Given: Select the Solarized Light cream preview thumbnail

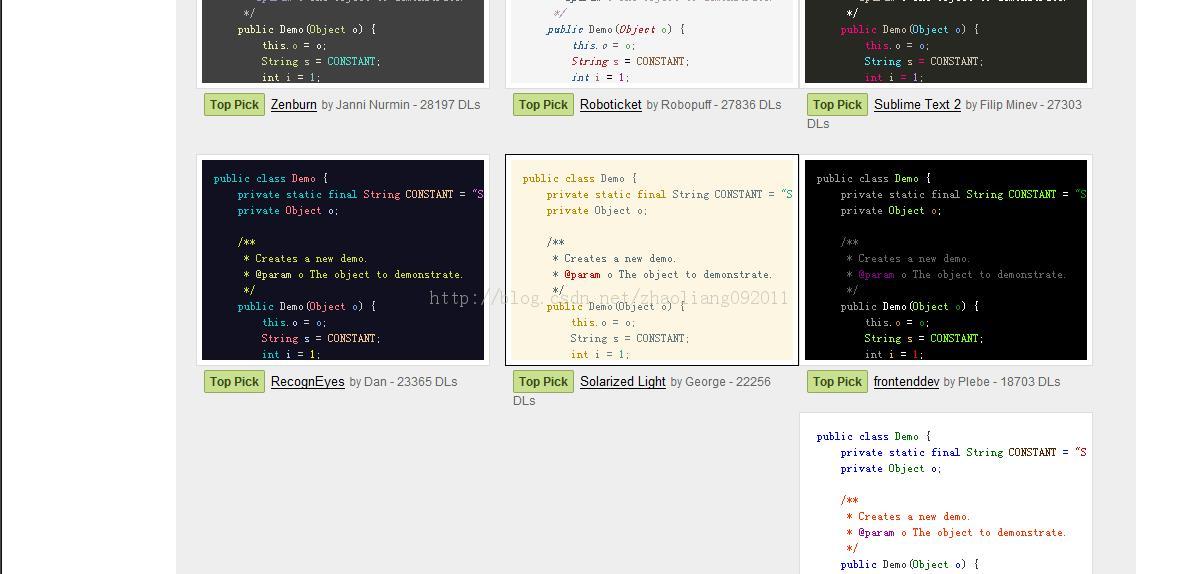Looking at the screenshot, I should tap(652, 260).
